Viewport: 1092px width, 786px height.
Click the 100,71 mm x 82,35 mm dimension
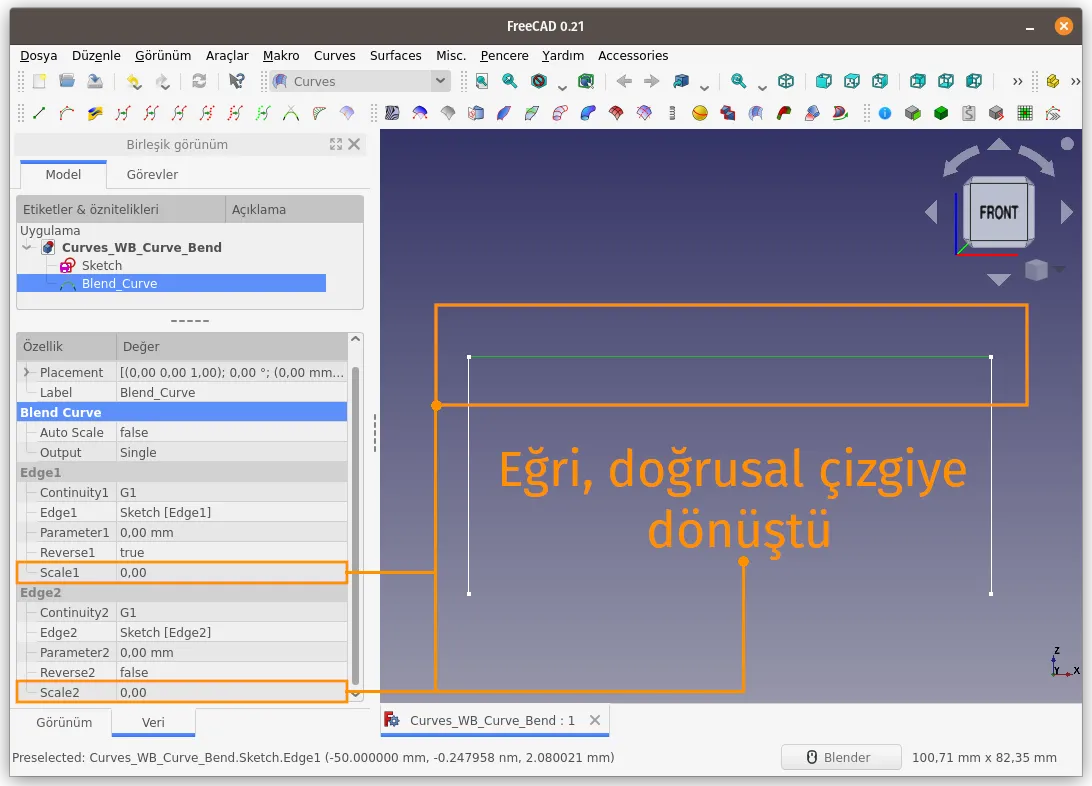point(984,757)
